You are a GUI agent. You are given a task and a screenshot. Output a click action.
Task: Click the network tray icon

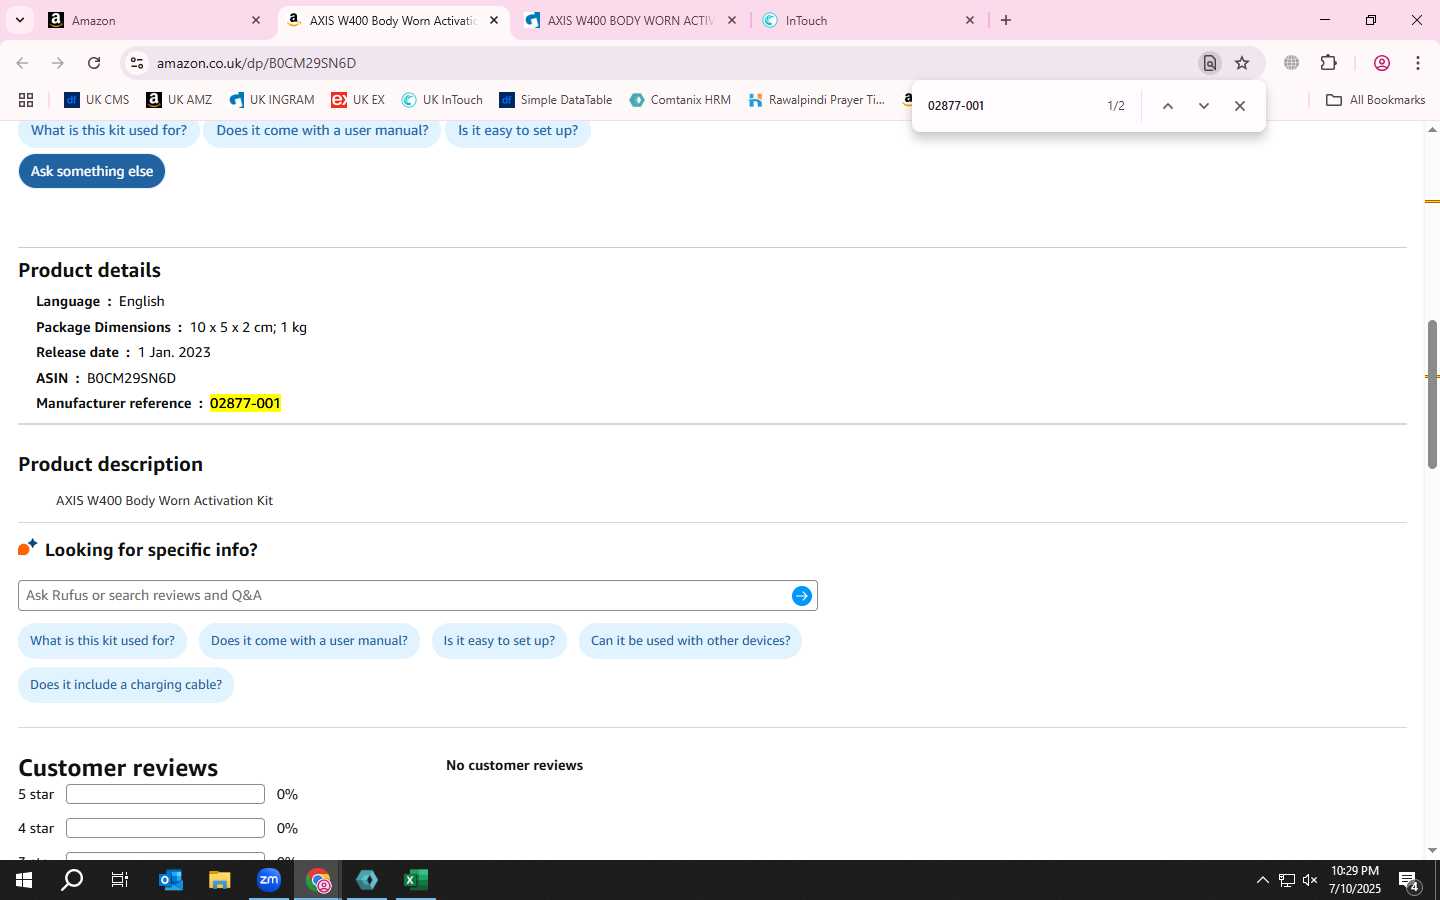click(1286, 880)
